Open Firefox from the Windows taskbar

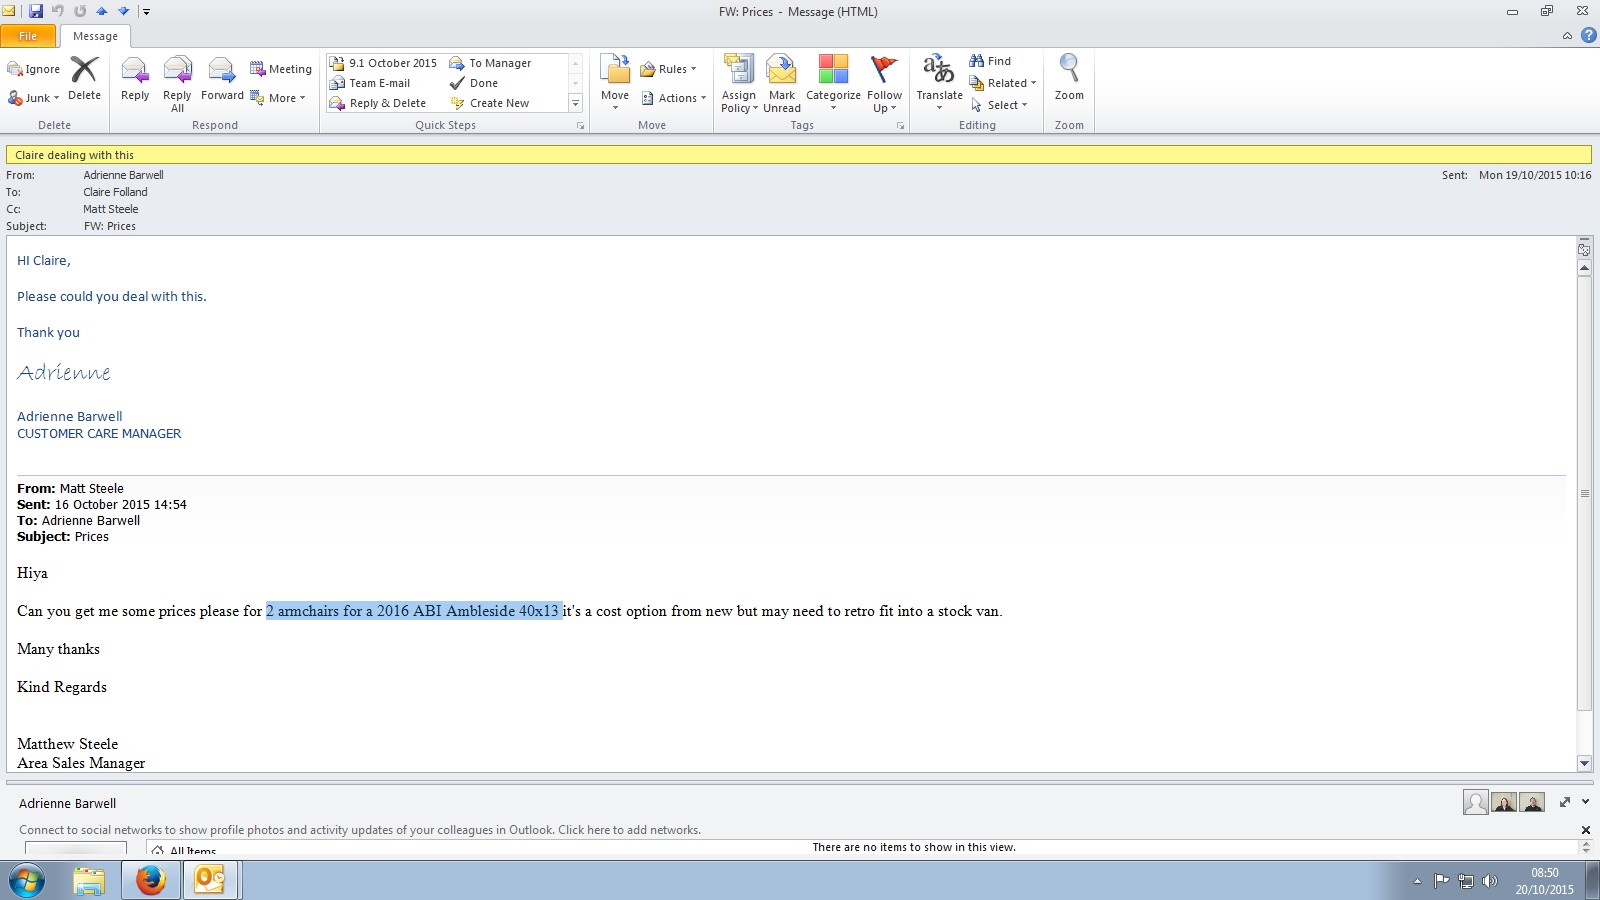tap(151, 880)
